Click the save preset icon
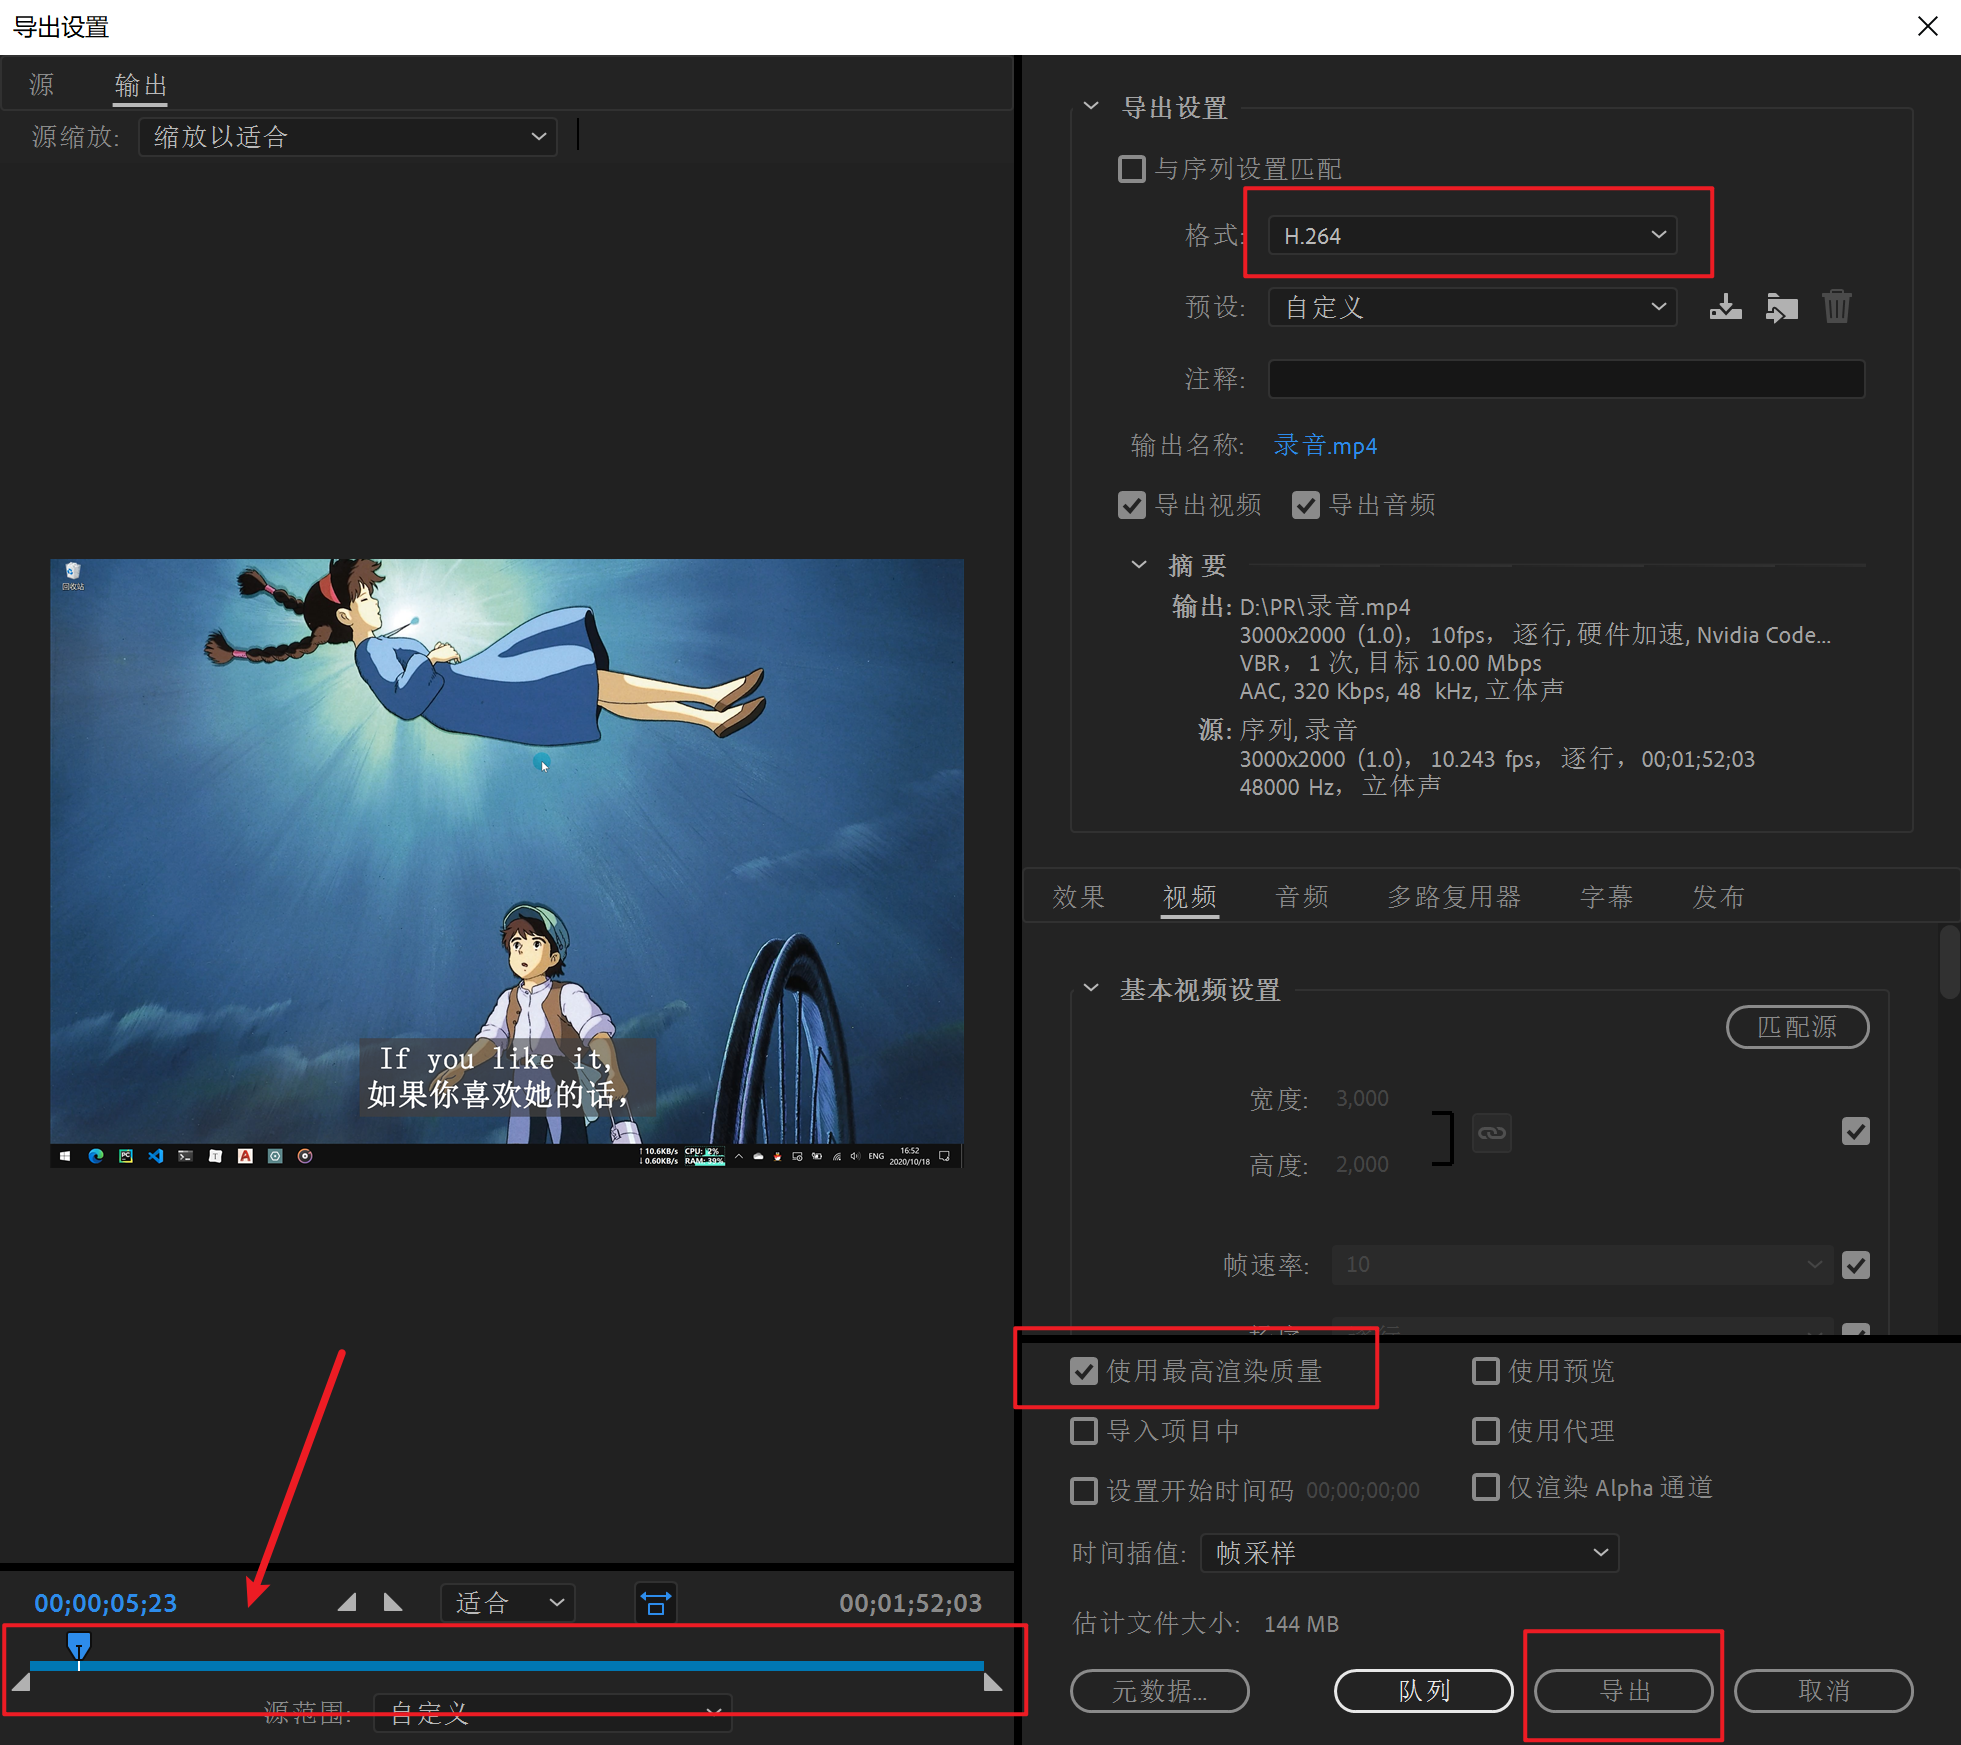Viewport: 1961px width, 1745px height. (x=1725, y=307)
